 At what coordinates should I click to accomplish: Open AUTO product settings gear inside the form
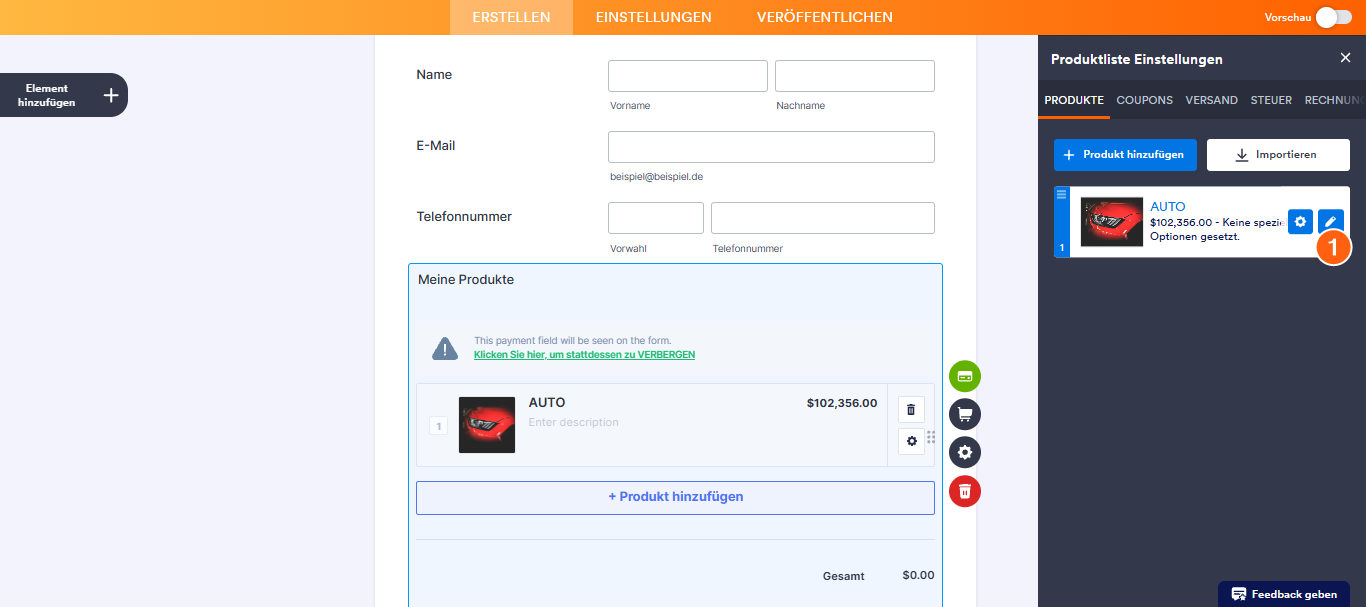point(911,441)
